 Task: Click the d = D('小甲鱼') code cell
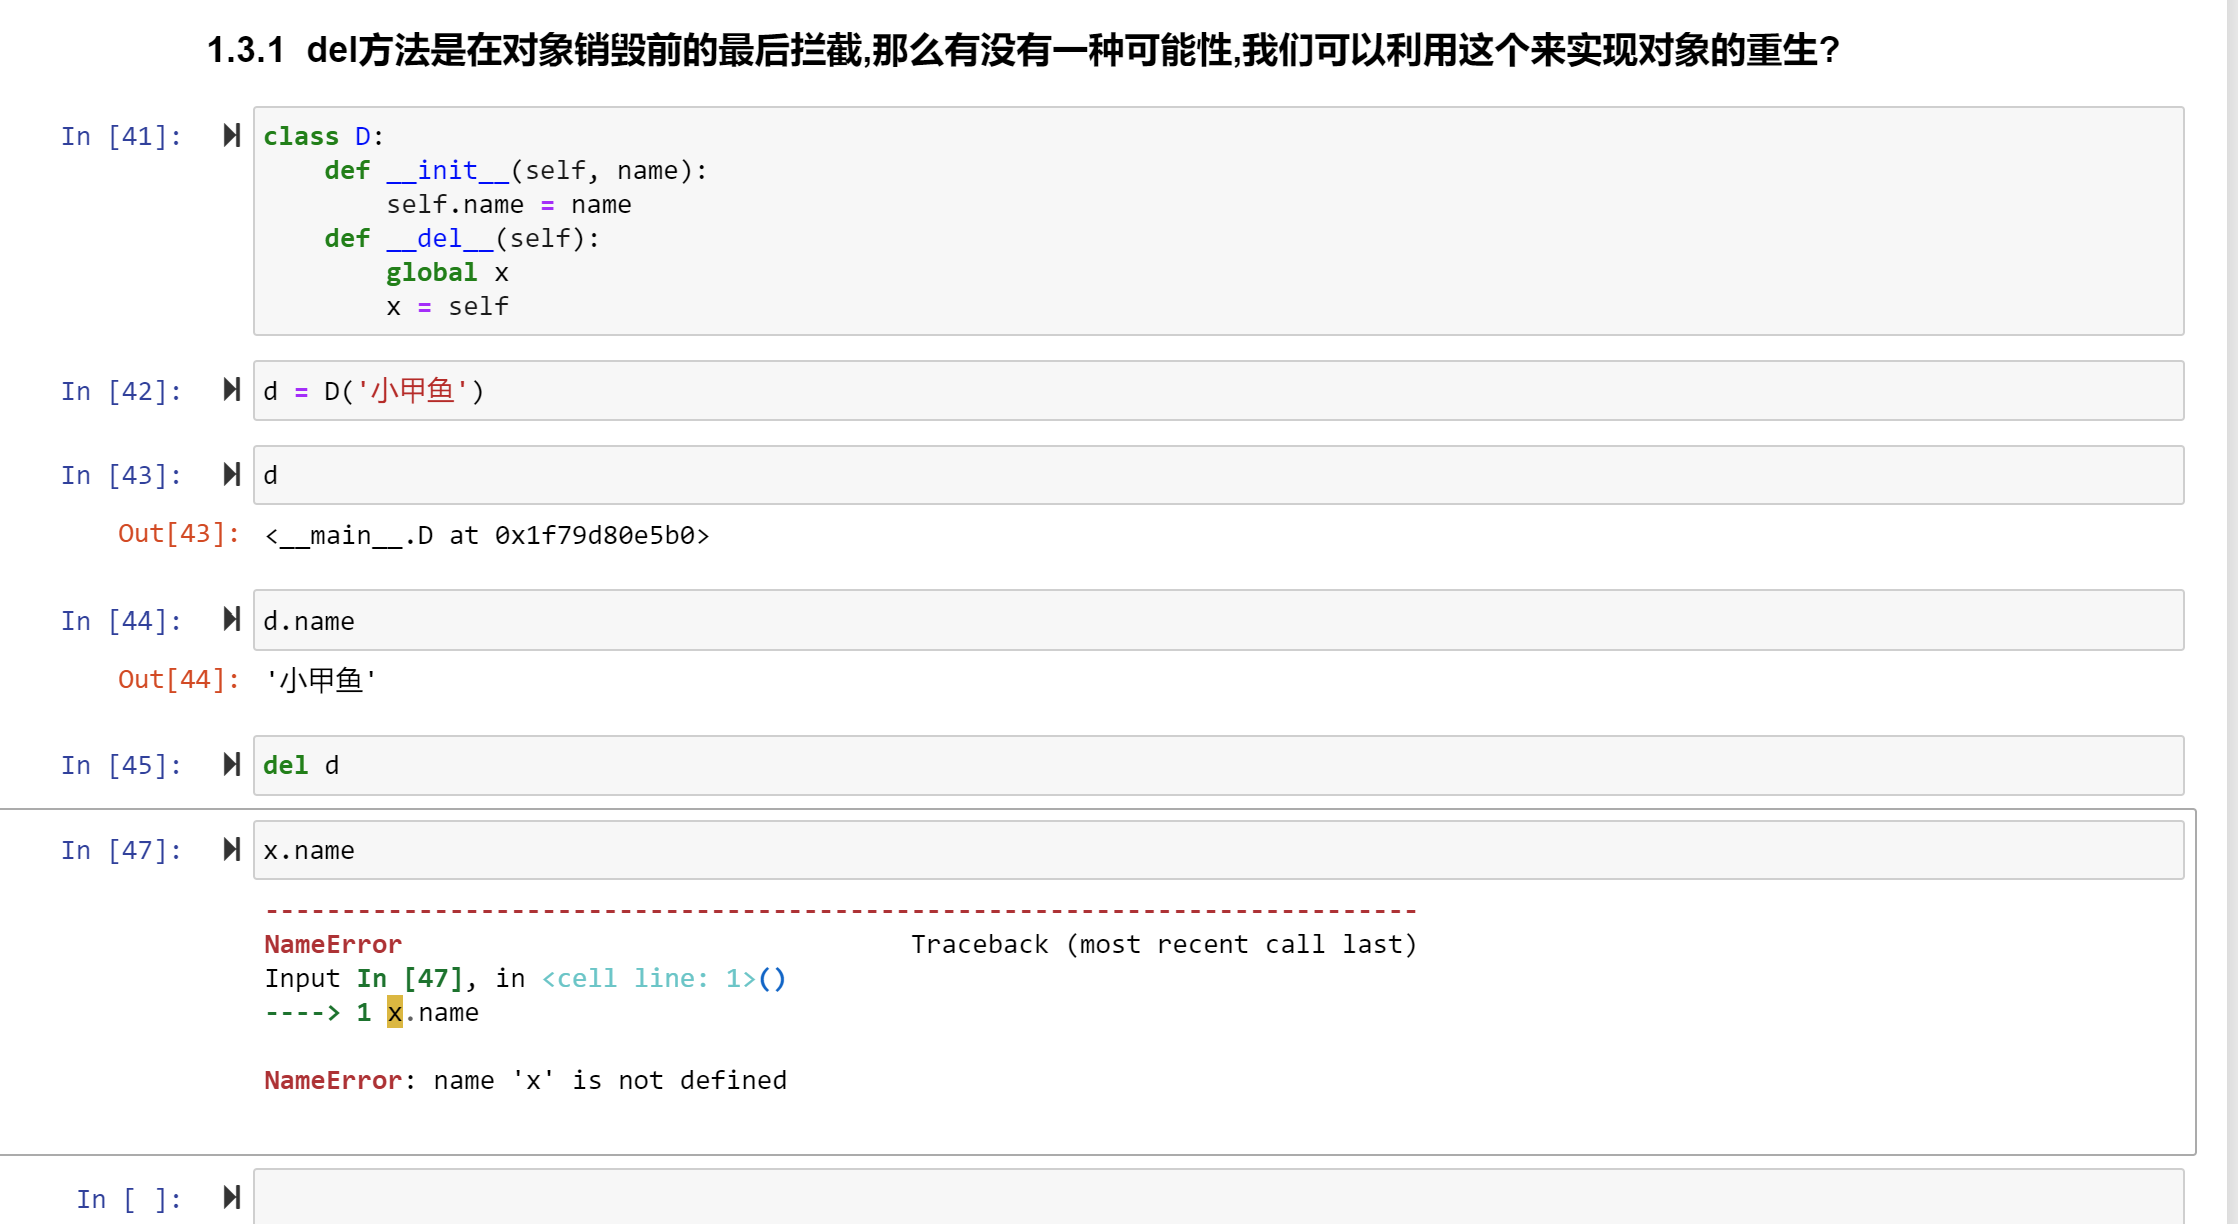tap(1218, 391)
